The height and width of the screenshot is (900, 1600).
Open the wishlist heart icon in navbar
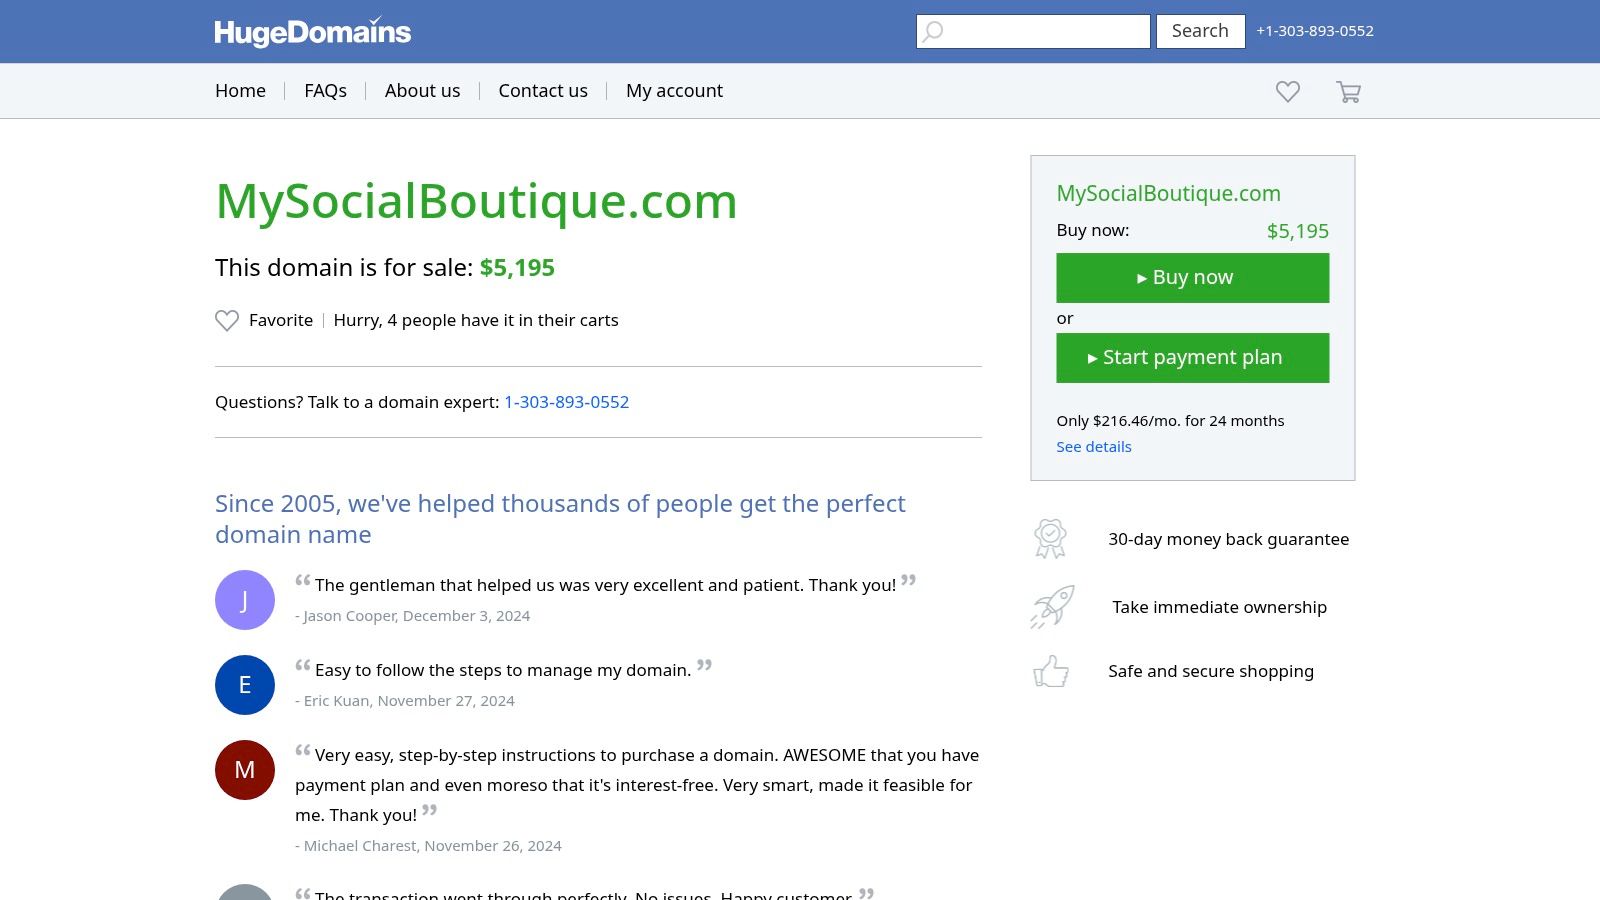[x=1288, y=91]
